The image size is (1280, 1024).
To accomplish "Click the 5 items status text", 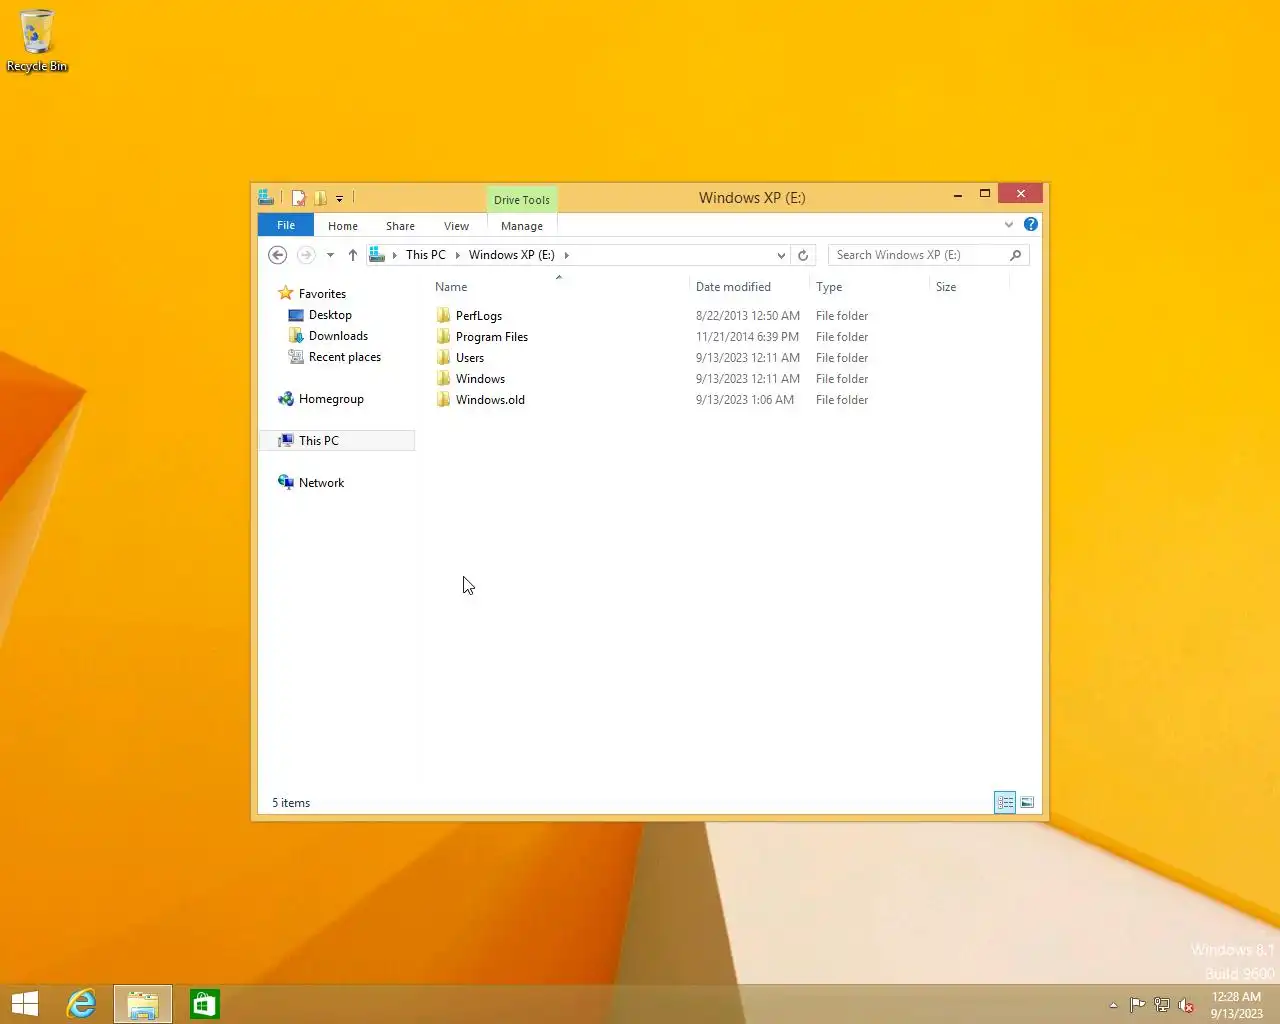I will point(291,803).
